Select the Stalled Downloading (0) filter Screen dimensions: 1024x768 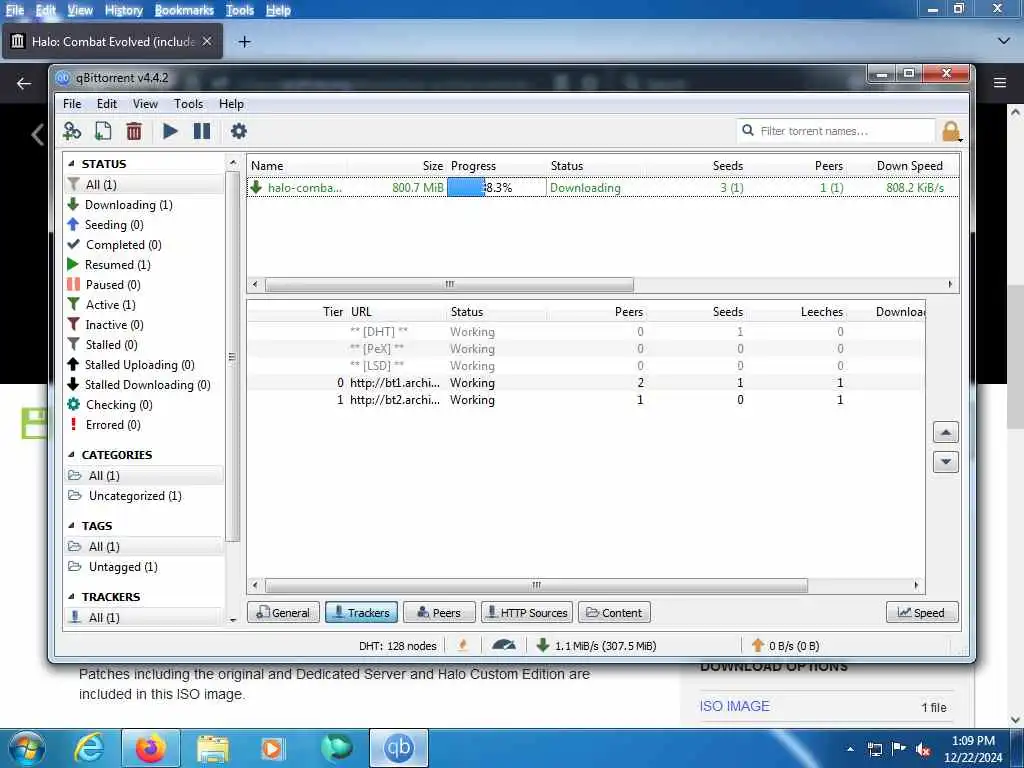click(x=147, y=385)
